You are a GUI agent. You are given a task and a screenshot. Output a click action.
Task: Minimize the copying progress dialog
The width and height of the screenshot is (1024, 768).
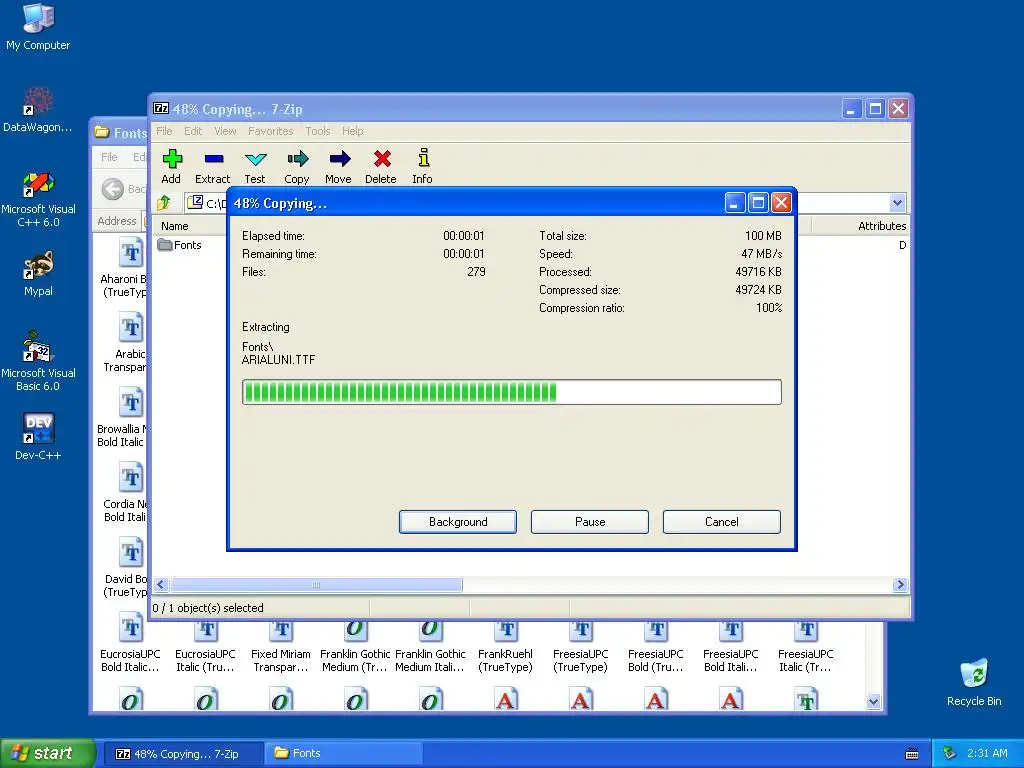[x=735, y=203]
